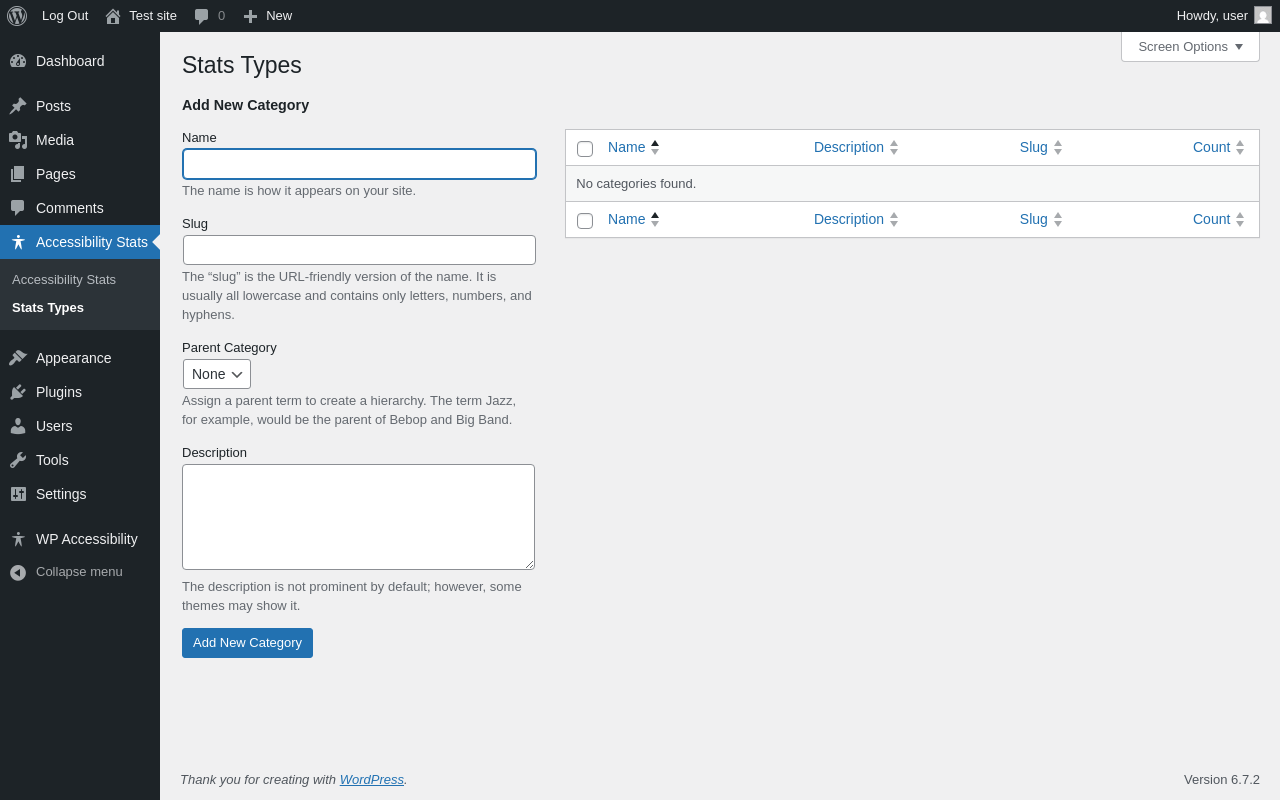Open the Parent Category dropdown

click(217, 374)
